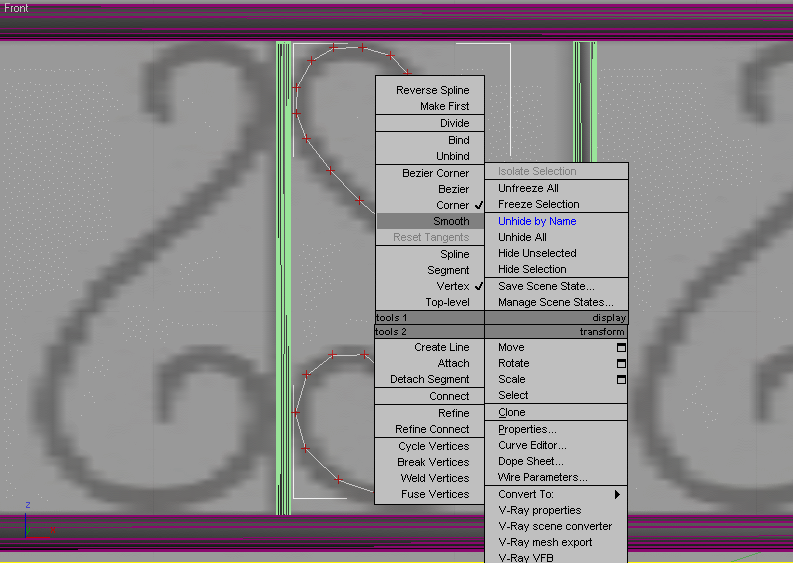Open Save Scene State dialog
This screenshot has height=563, width=793.
pyautogui.click(x=546, y=286)
